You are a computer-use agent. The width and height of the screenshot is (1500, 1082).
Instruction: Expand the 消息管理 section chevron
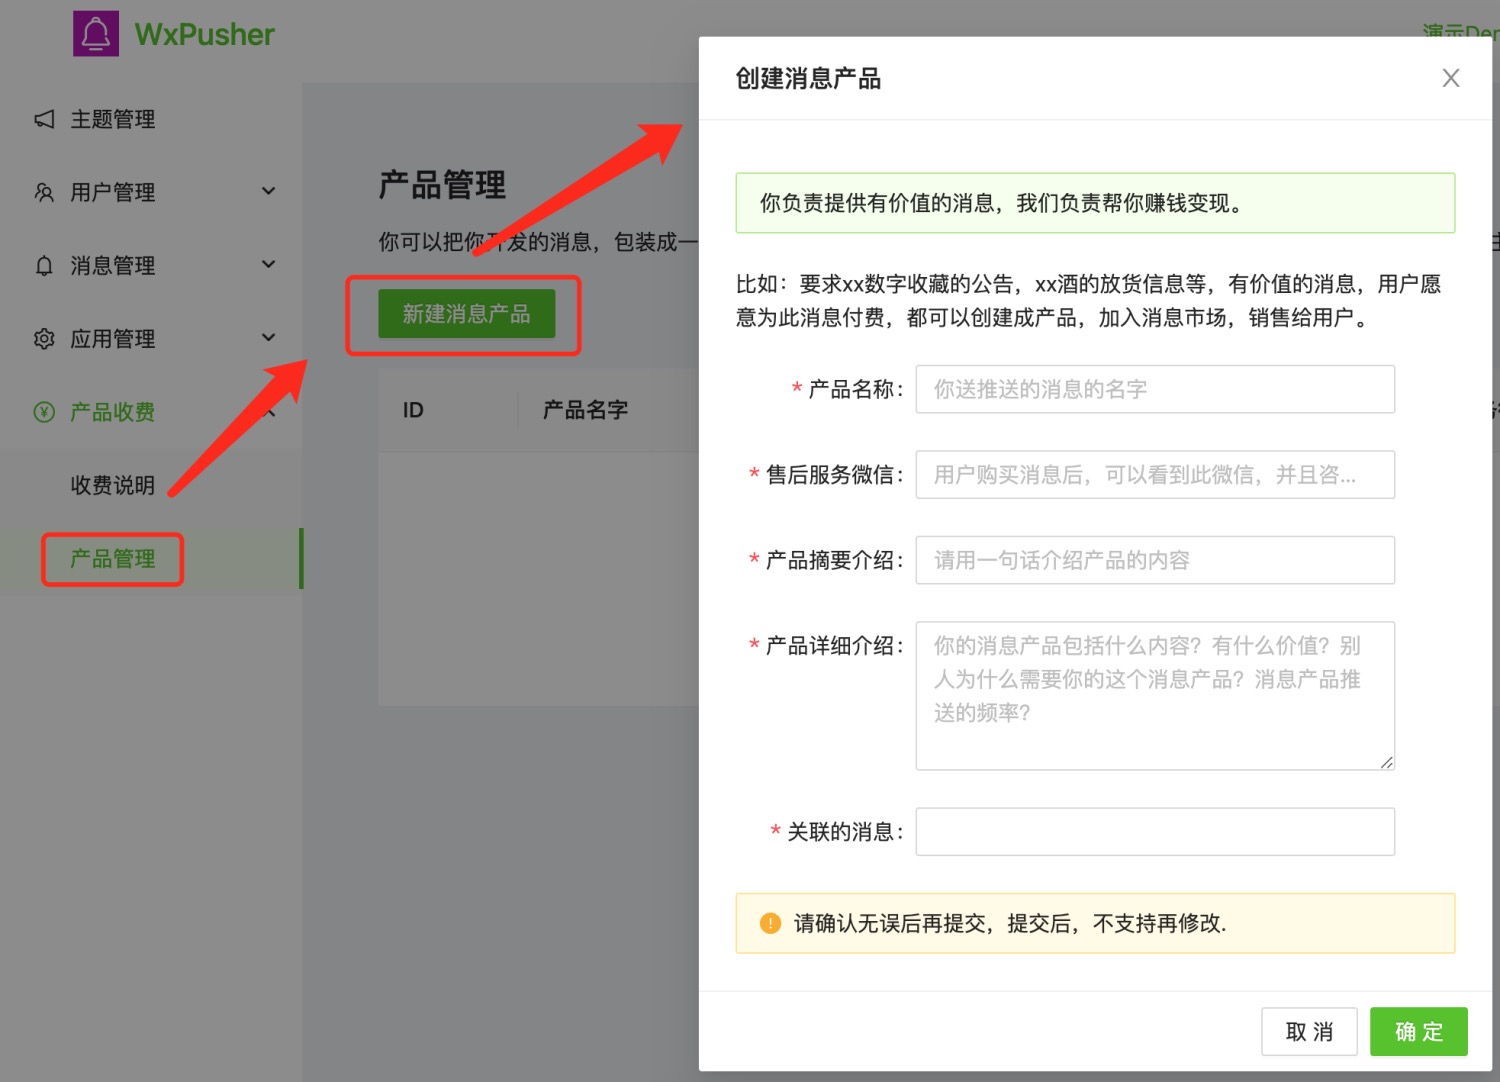coord(268,264)
